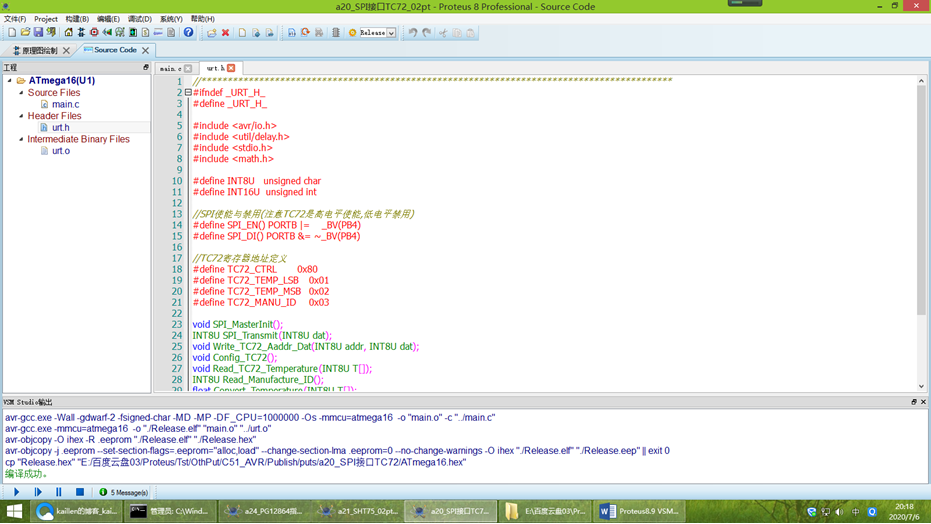Viewport: 931px width, 524px height.
Task: Switch to a21_SHT75_02pt taskbar window
Action: (x=357, y=511)
